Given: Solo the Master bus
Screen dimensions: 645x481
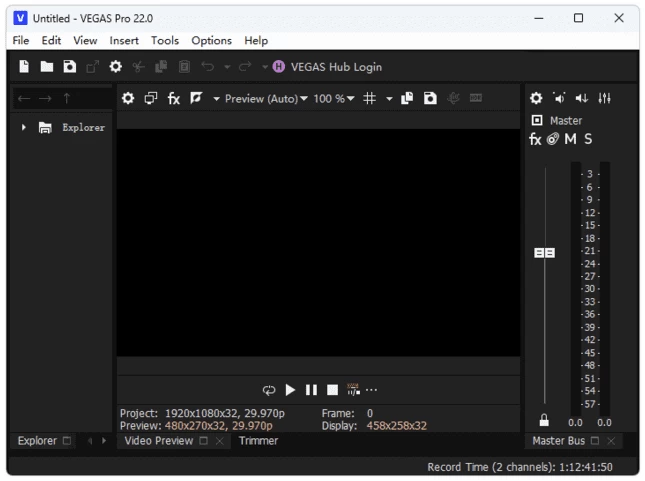Looking at the screenshot, I should (588, 139).
